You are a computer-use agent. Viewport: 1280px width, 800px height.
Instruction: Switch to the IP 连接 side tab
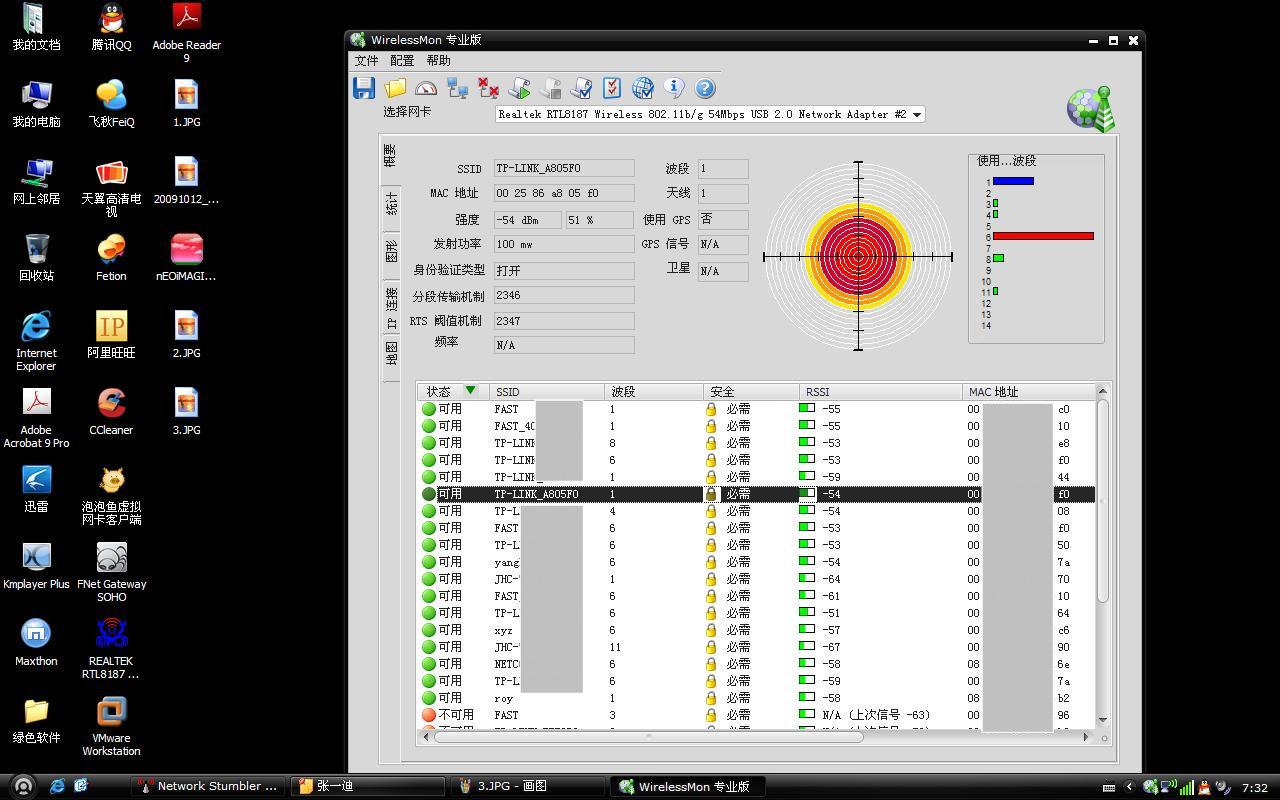click(x=390, y=307)
